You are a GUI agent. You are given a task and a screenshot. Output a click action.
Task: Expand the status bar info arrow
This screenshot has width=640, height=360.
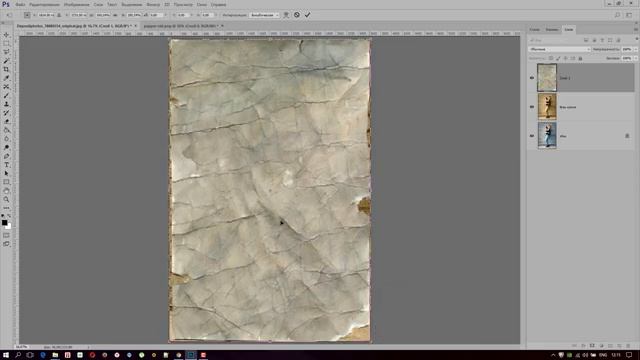click(x=89, y=347)
